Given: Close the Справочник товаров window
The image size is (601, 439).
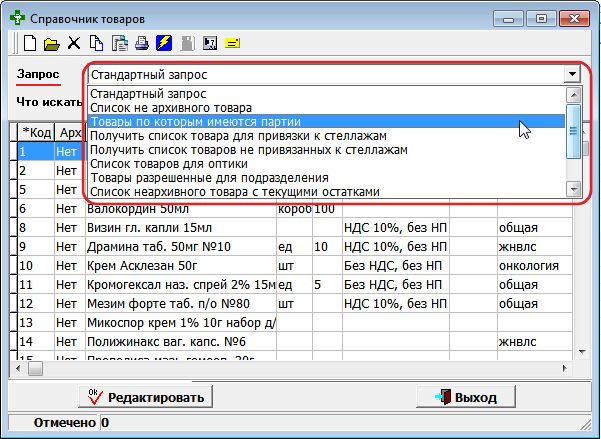Looking at the screenshot, I should pos(574,18).
